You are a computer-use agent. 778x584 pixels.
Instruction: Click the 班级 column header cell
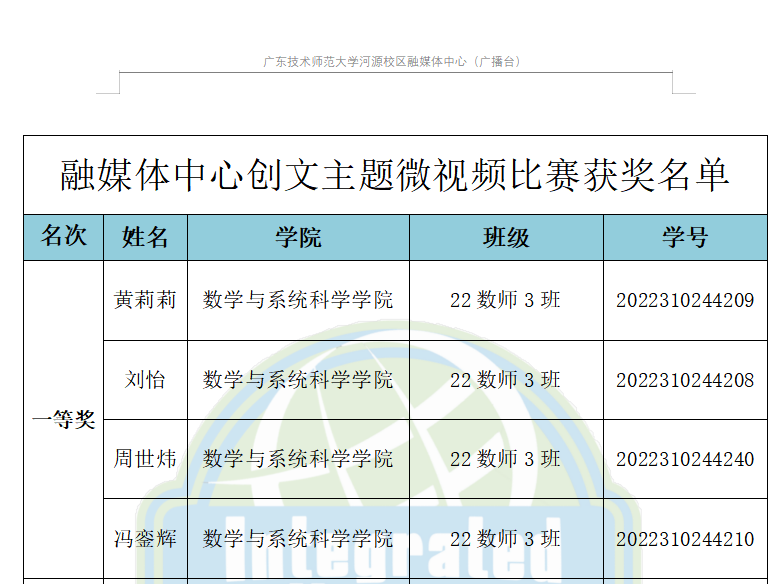click(506, 237)
